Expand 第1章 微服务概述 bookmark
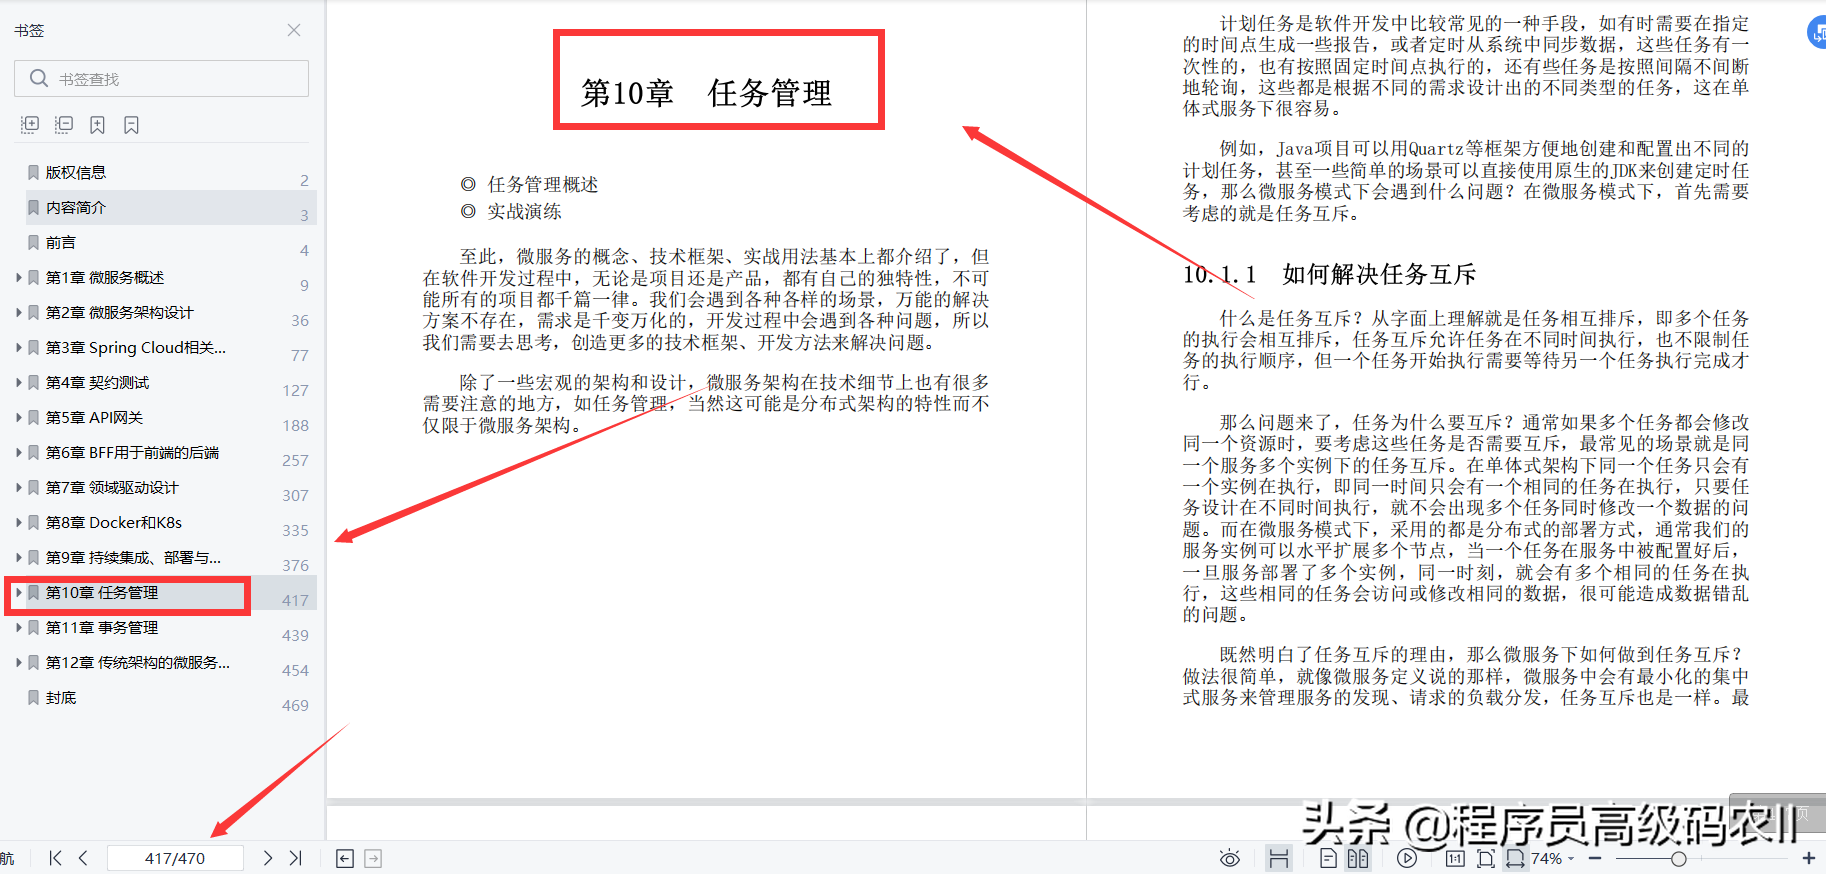 (x=18, y=277)
